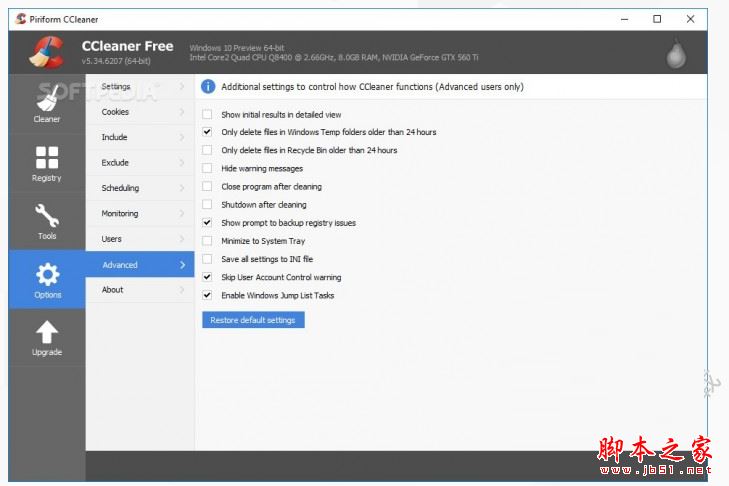Enable Only delete Recycle Bin files older than 24 hours

(207, 150)
